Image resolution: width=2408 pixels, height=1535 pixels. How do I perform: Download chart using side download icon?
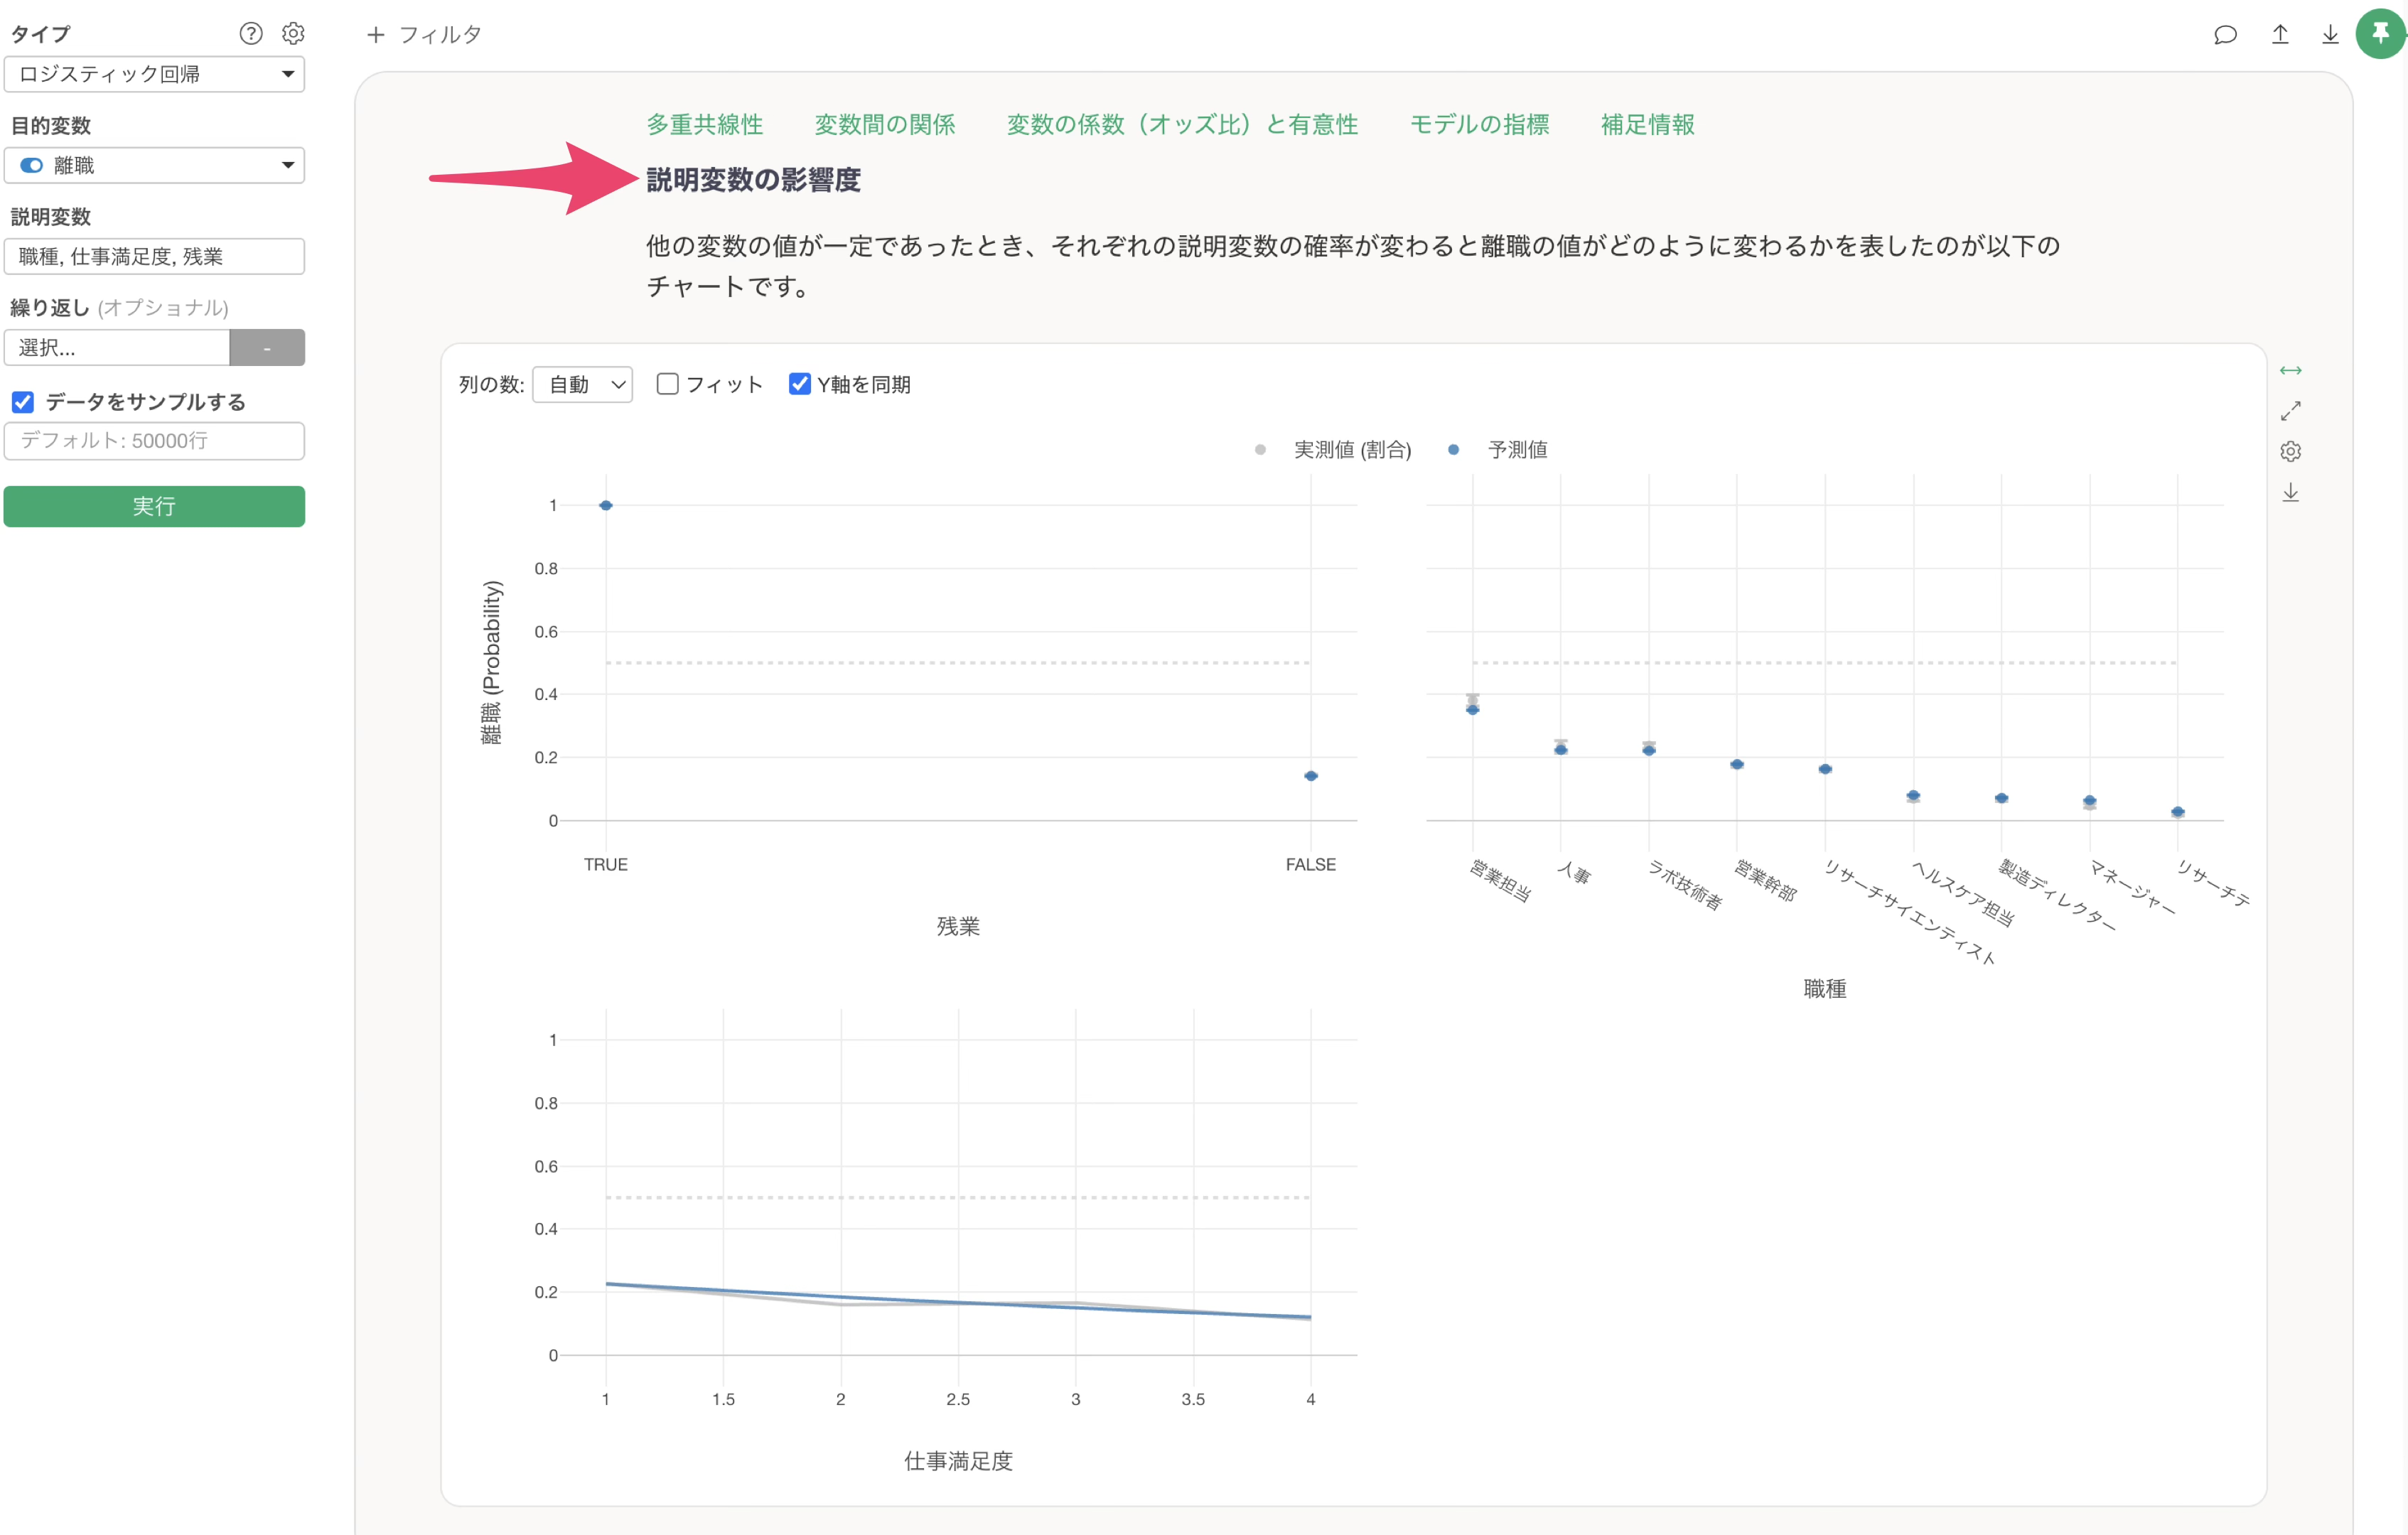click(x=2290, y=493)
